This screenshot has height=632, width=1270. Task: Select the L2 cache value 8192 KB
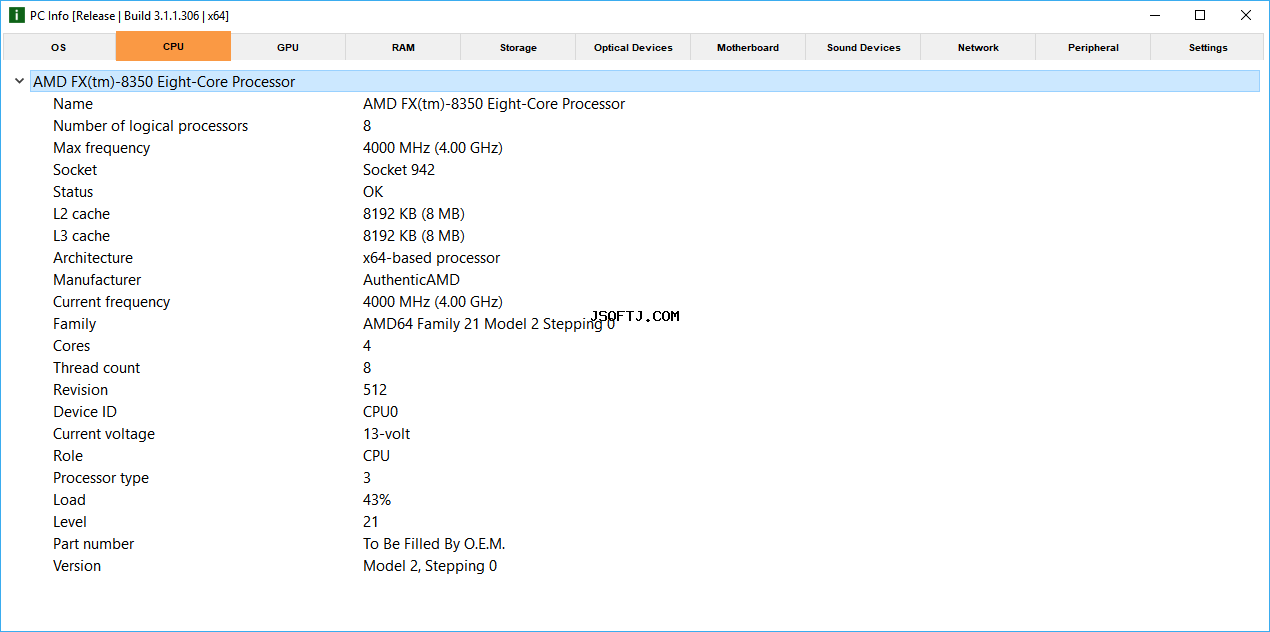(x=413, y=214)
